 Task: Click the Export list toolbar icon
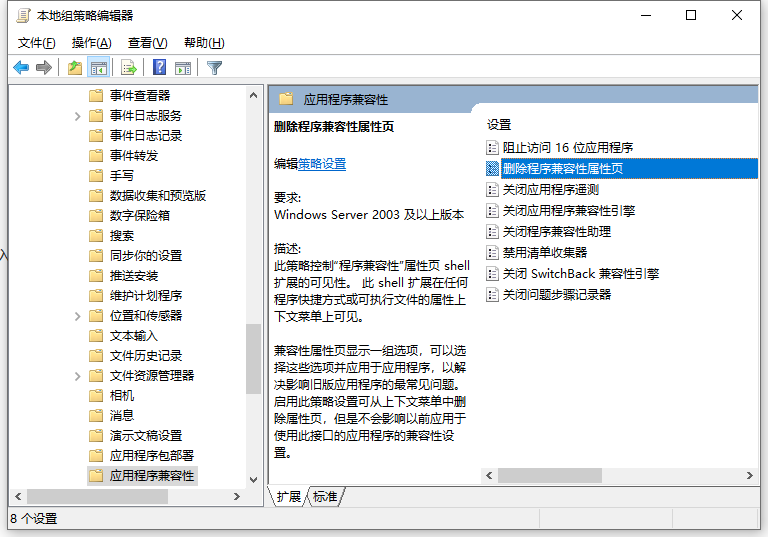click(129, 68)
